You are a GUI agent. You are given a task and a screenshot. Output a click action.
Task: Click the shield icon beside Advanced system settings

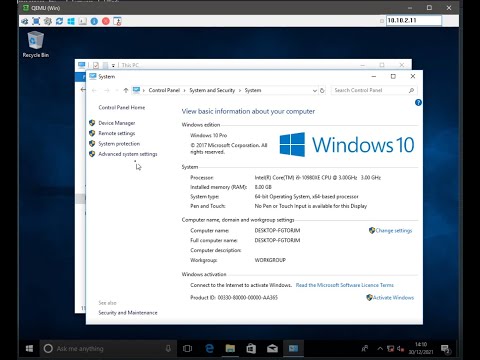tap(92, 154)
